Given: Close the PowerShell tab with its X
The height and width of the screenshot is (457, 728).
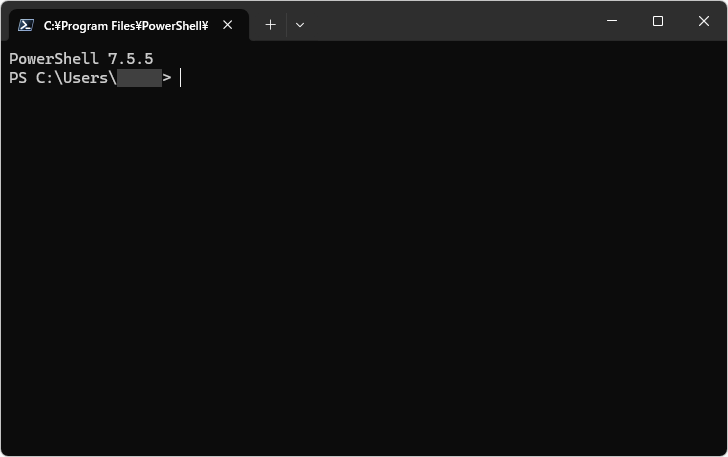Looking at the screenshot, I should (227, 25).
